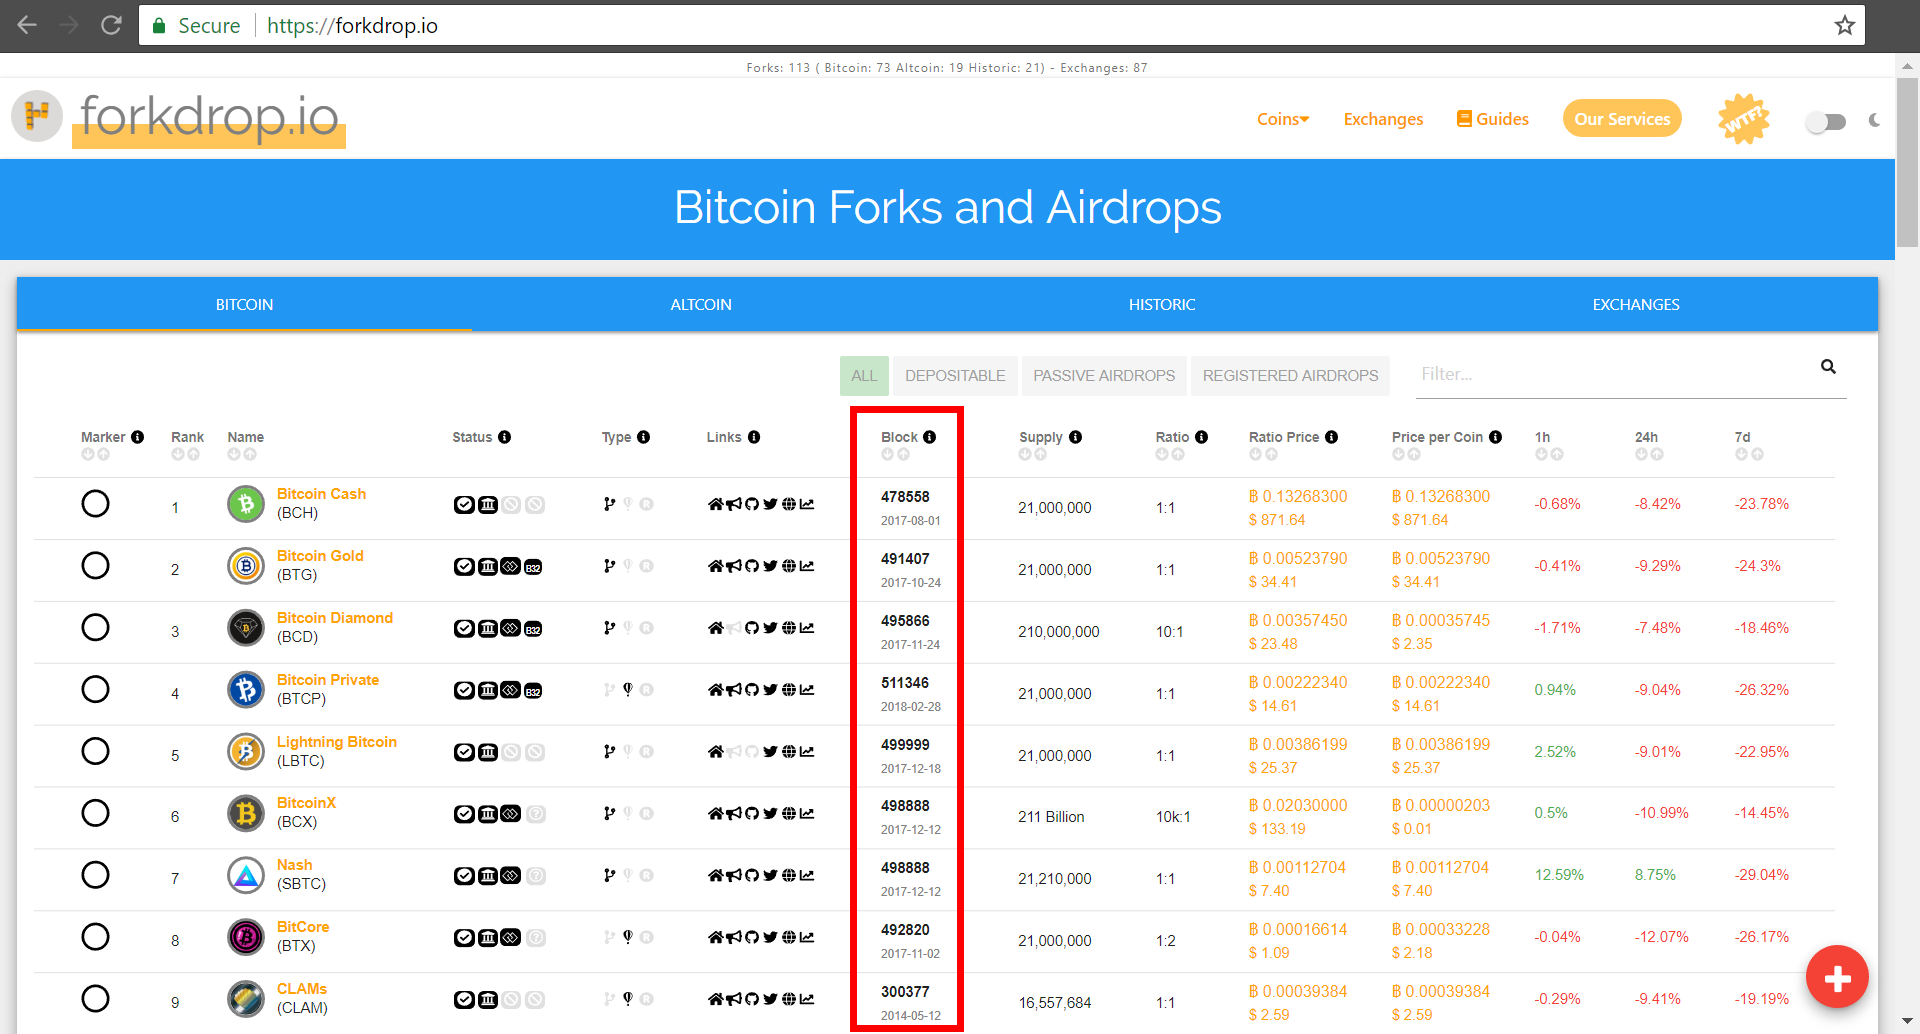1920x1034 pixels.
Task: Click Bitcoin Diamond replay protection status icon
Action: (511, 628)
